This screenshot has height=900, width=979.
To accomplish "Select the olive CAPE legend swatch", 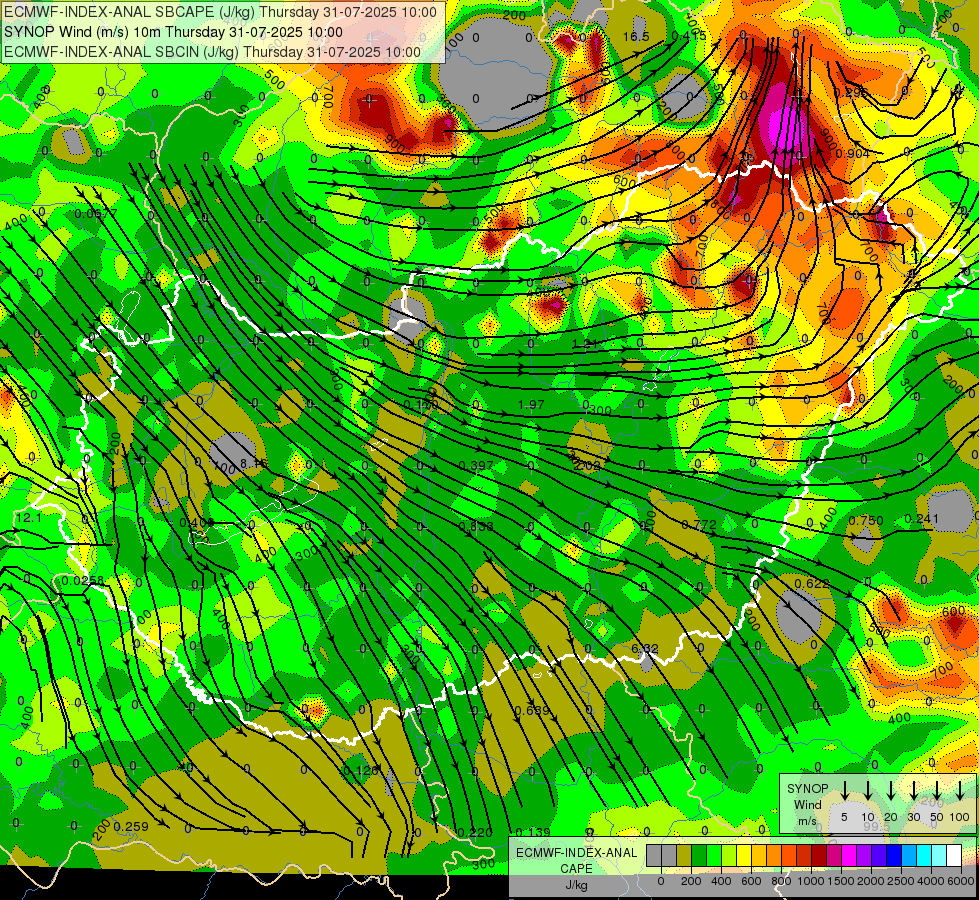I will pyautogui.click(x=684, y=856).
